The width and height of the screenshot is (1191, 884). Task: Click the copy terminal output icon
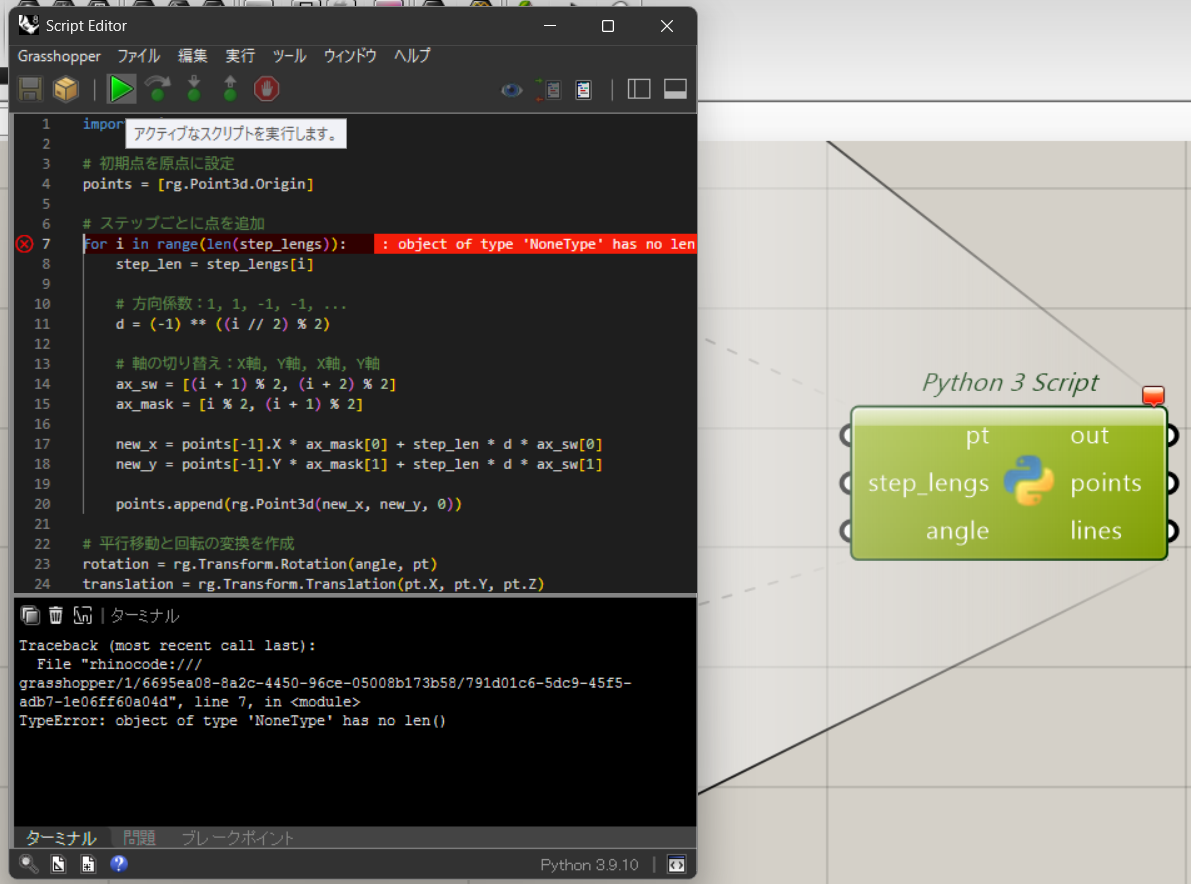pos(30,615)
